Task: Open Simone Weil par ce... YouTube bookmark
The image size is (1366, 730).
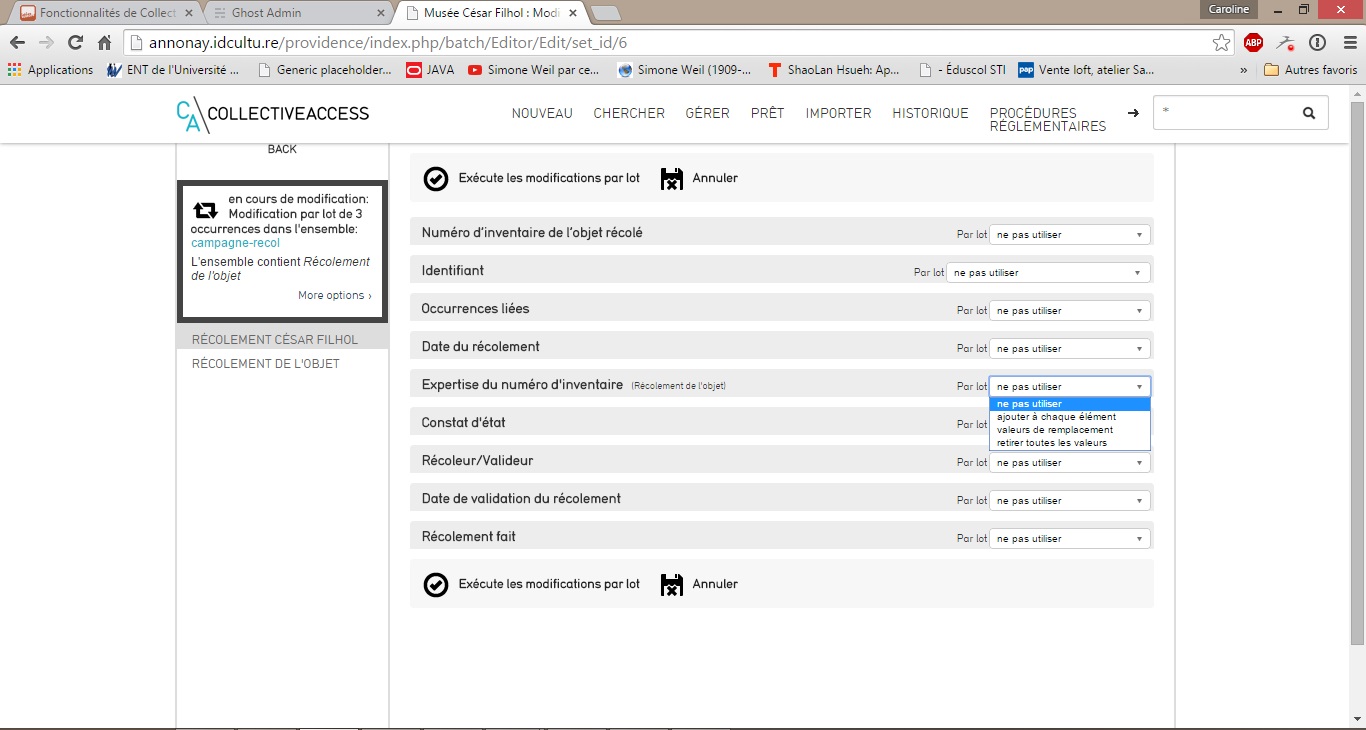Action: tap(534, 70)
